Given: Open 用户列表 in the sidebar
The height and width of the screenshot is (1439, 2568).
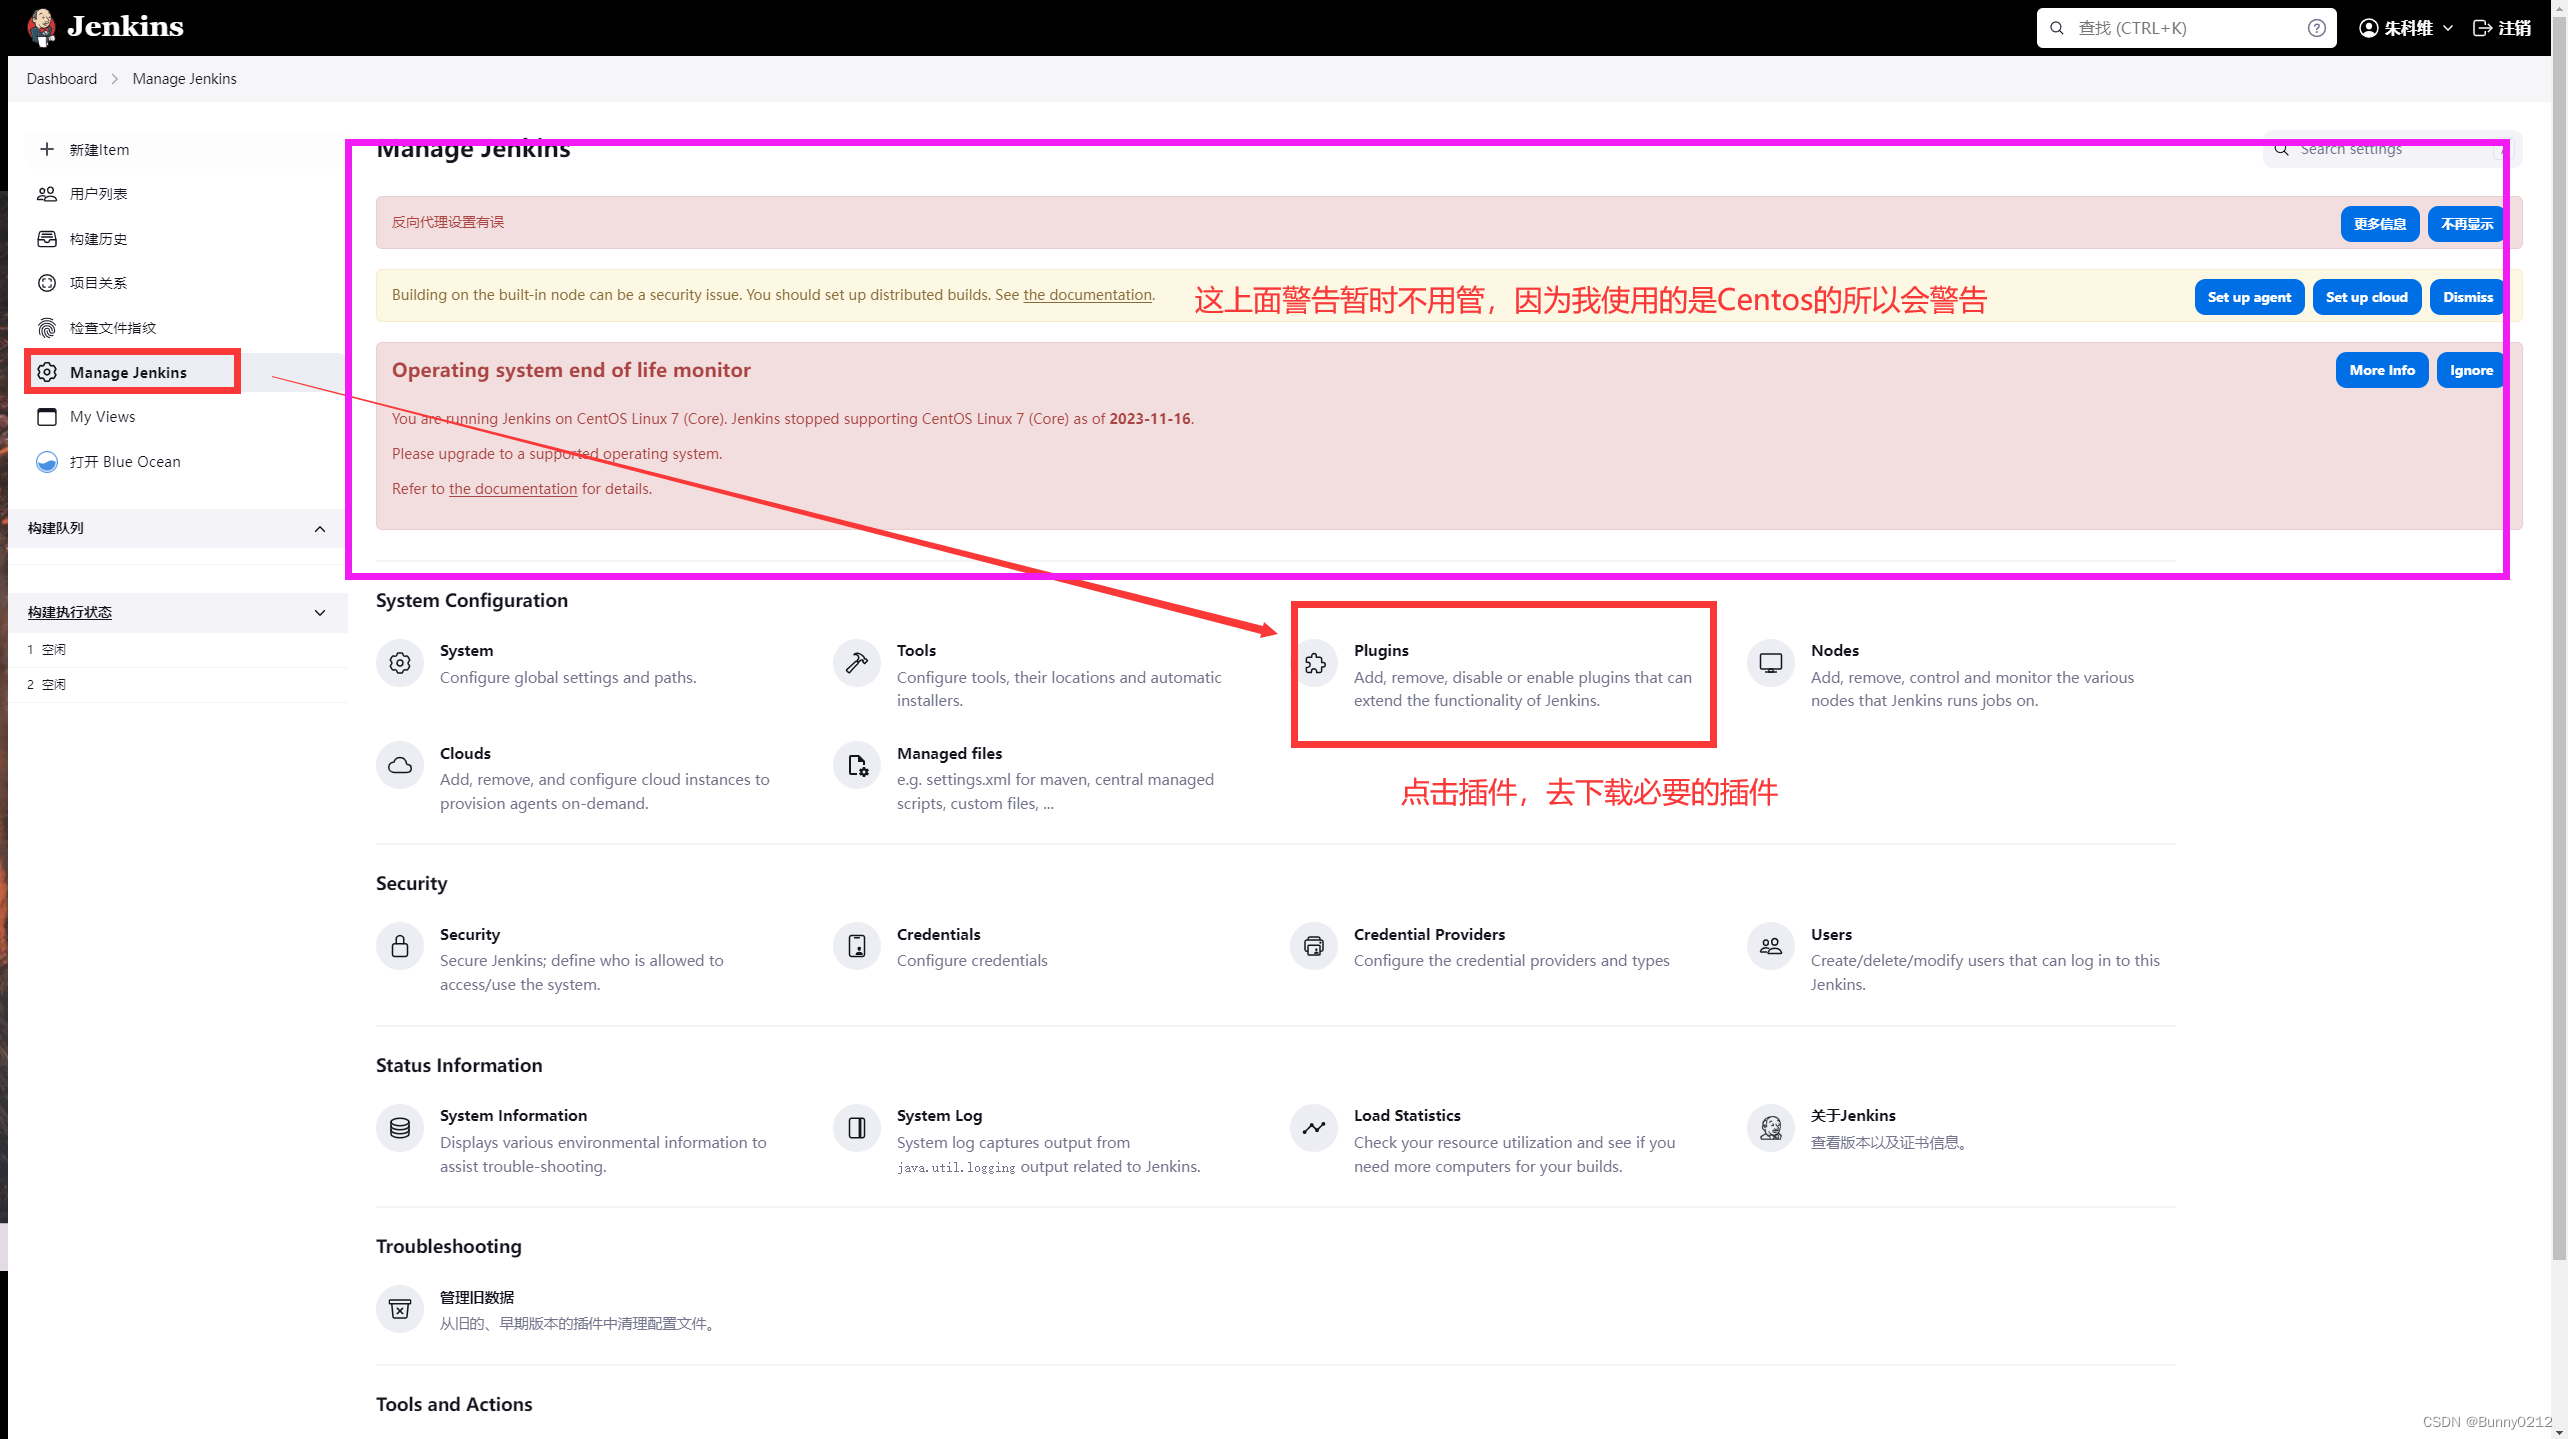Looking at the screenshot, I should [185, 194].
